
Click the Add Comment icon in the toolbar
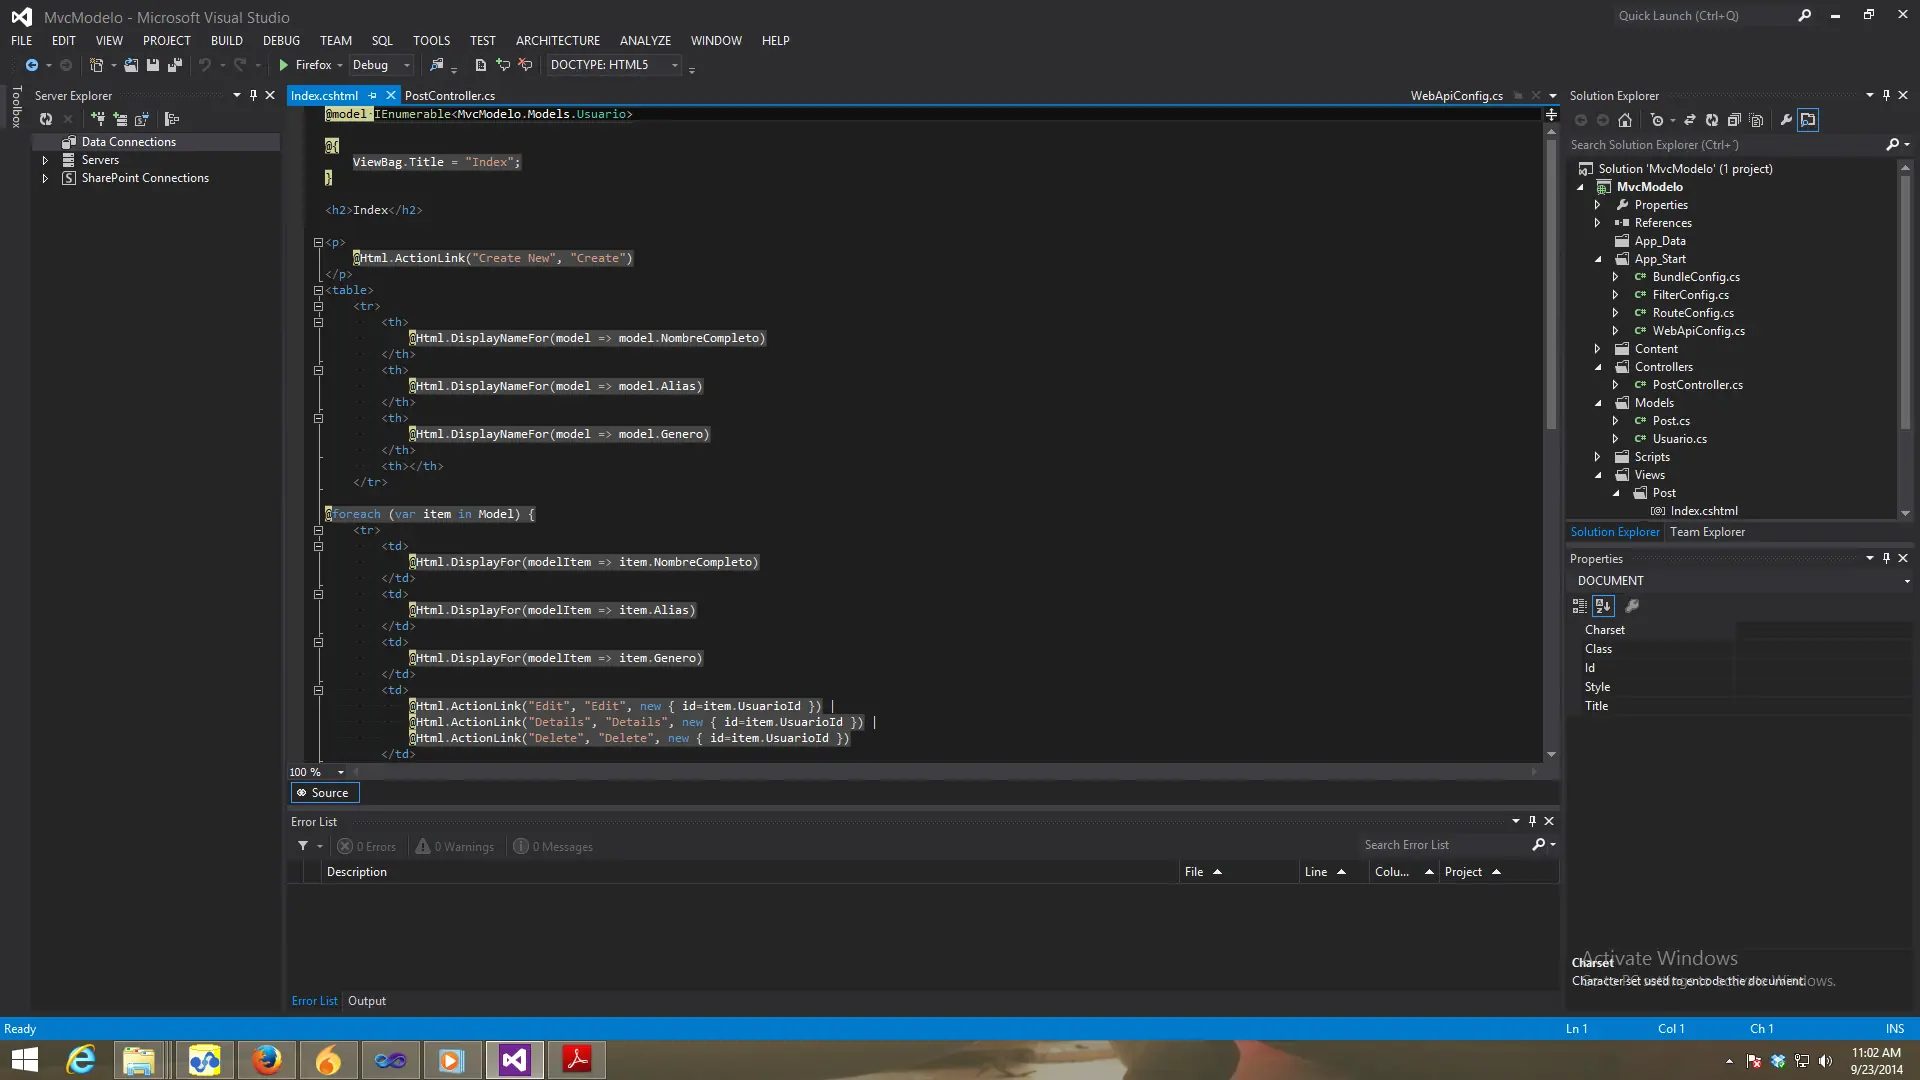click(x=503, y=65)
